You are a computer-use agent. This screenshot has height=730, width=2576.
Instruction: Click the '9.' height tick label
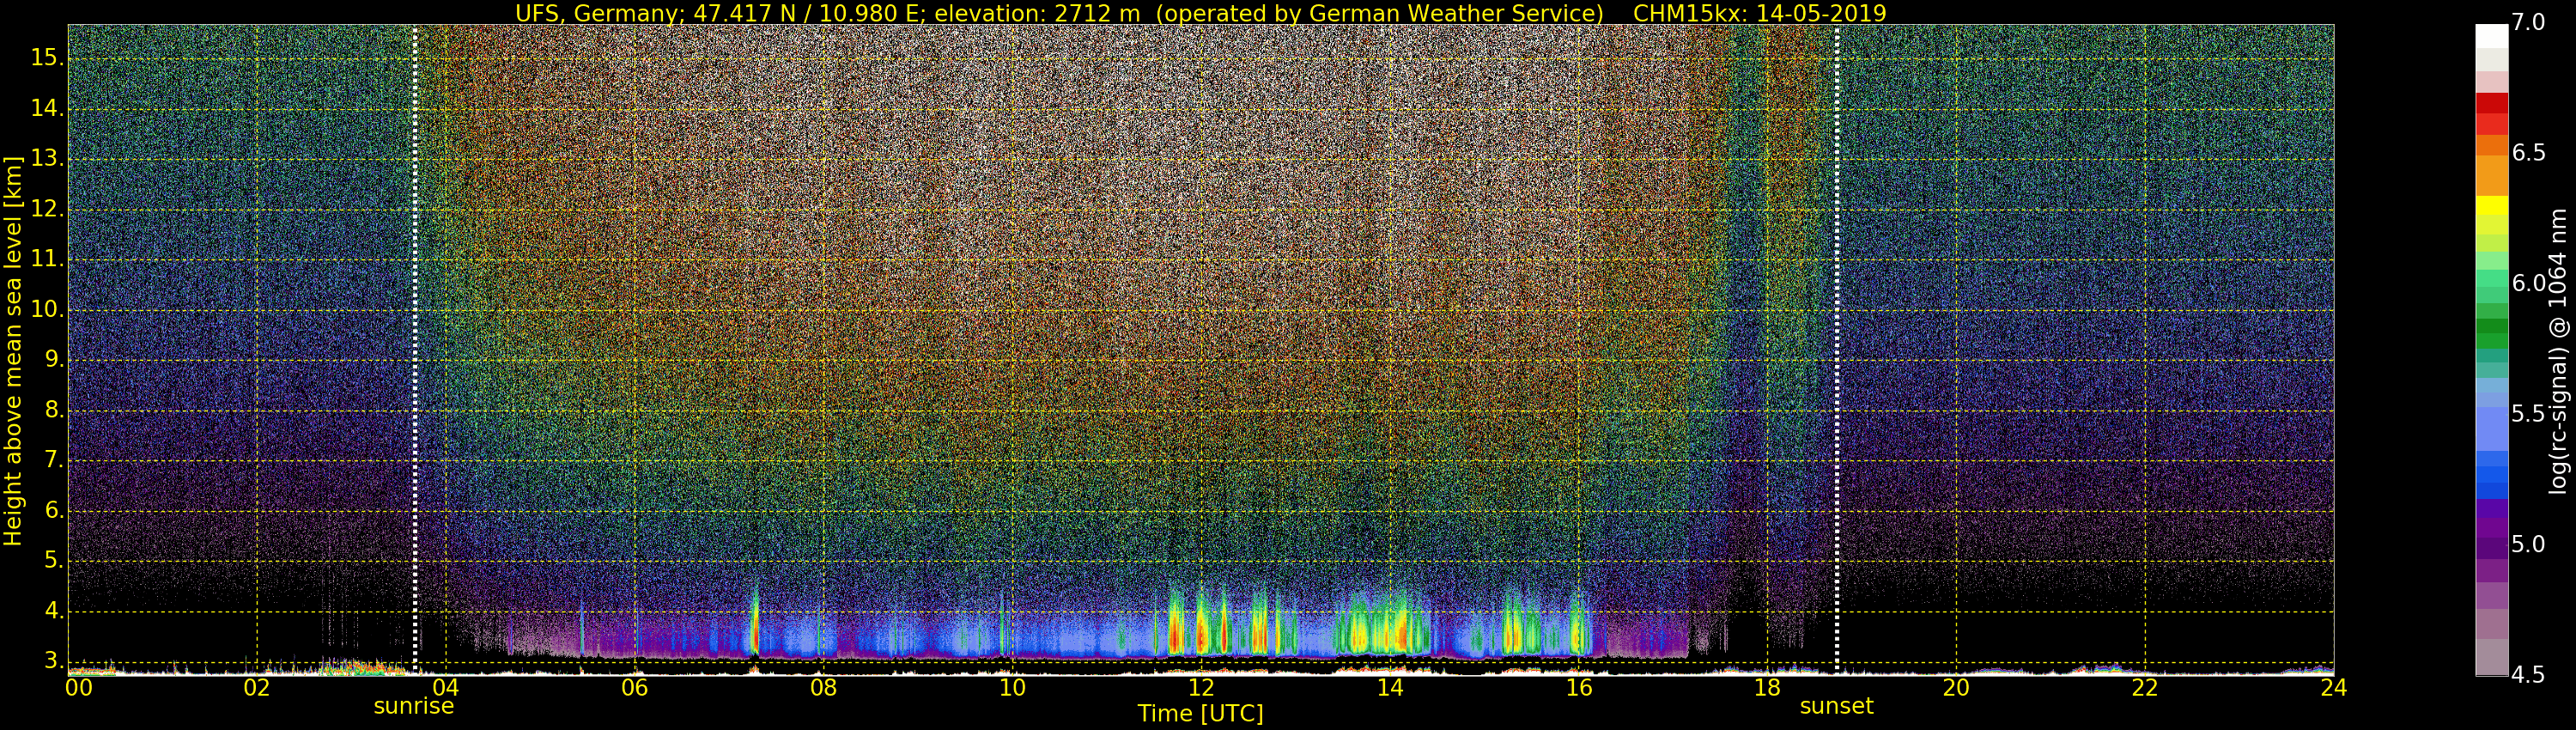pos(53,359)
